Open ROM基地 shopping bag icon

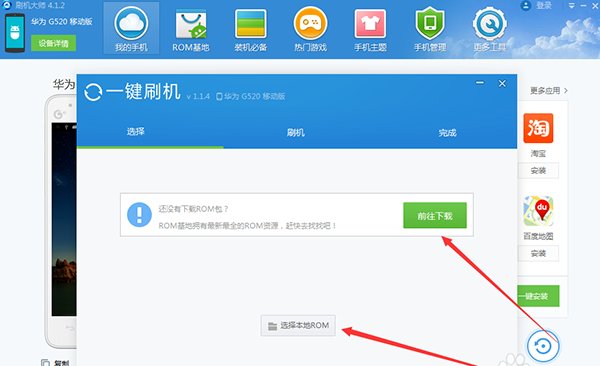191,24
